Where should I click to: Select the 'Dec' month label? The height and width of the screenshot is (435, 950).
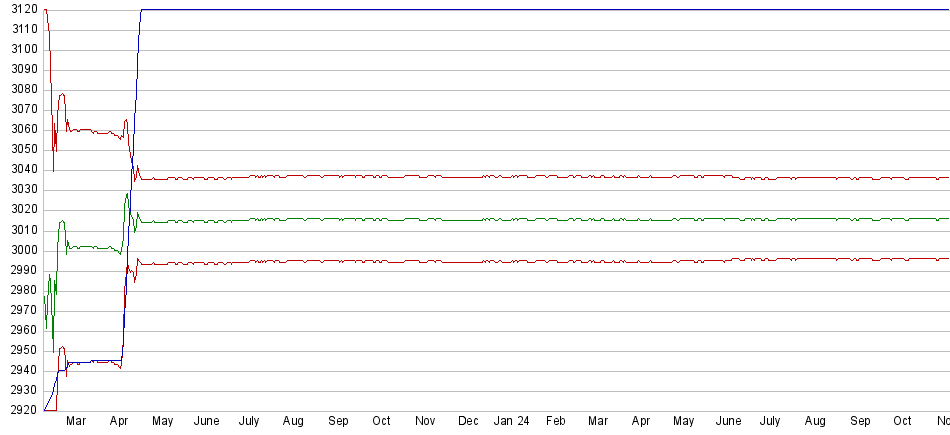pyautogui.click(x=468, y=422)
